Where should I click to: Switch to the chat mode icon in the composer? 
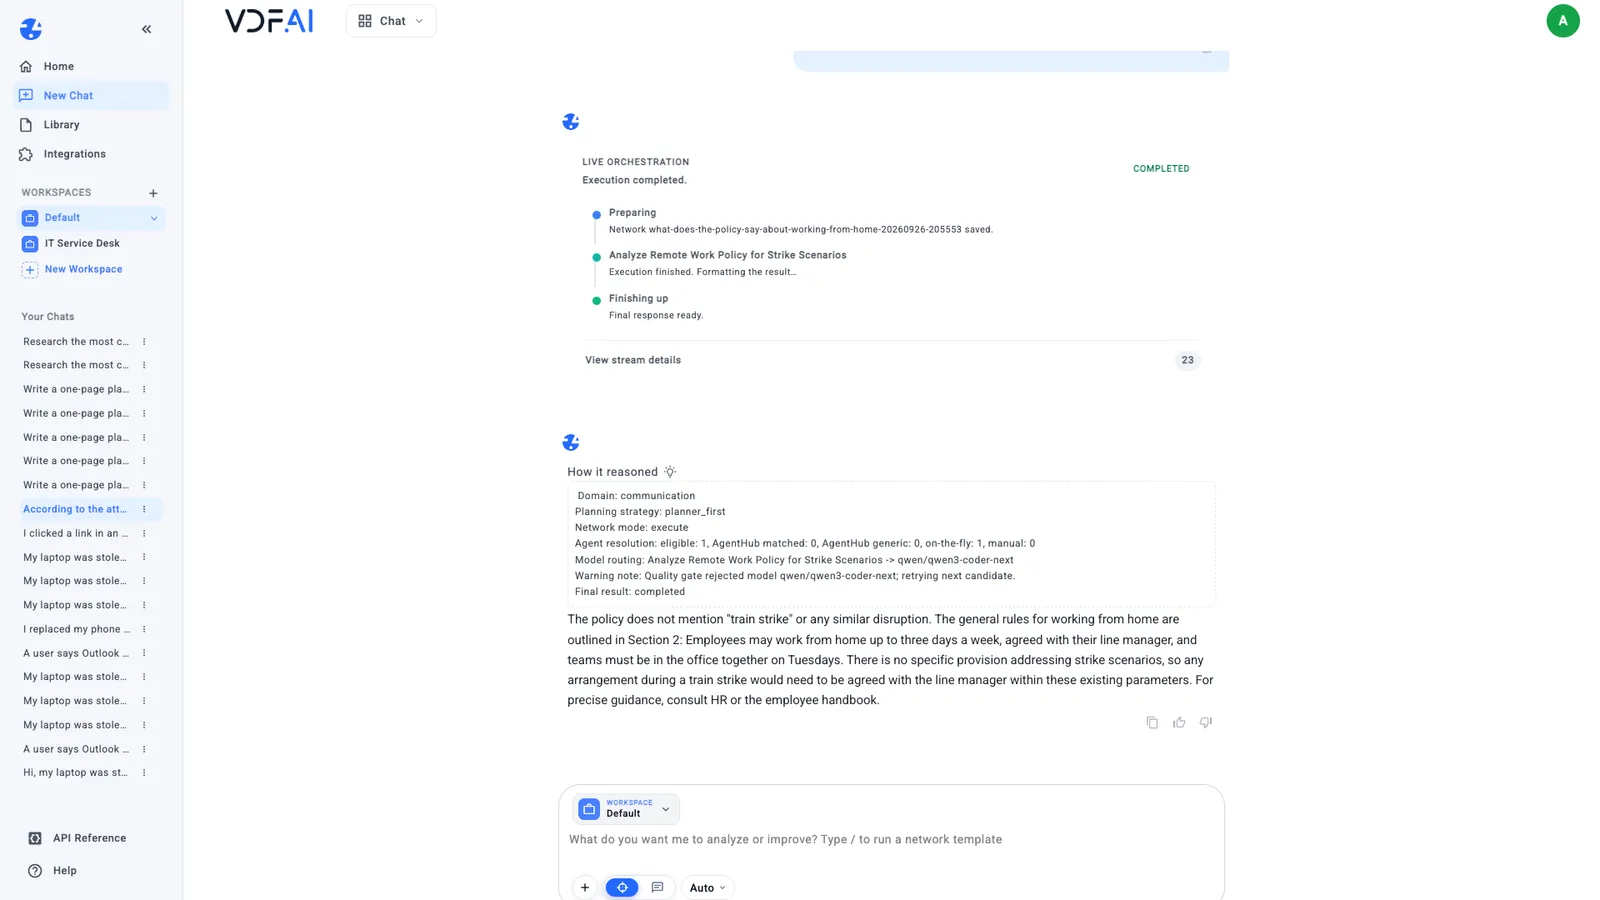click(x=657, y=887)
